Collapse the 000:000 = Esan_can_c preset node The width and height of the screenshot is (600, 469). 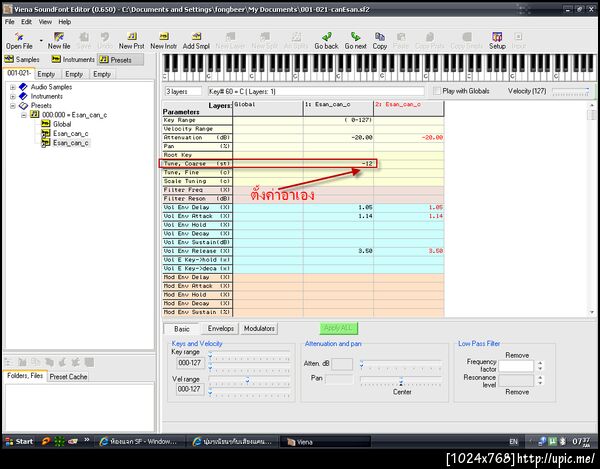[x=24, y=115]
